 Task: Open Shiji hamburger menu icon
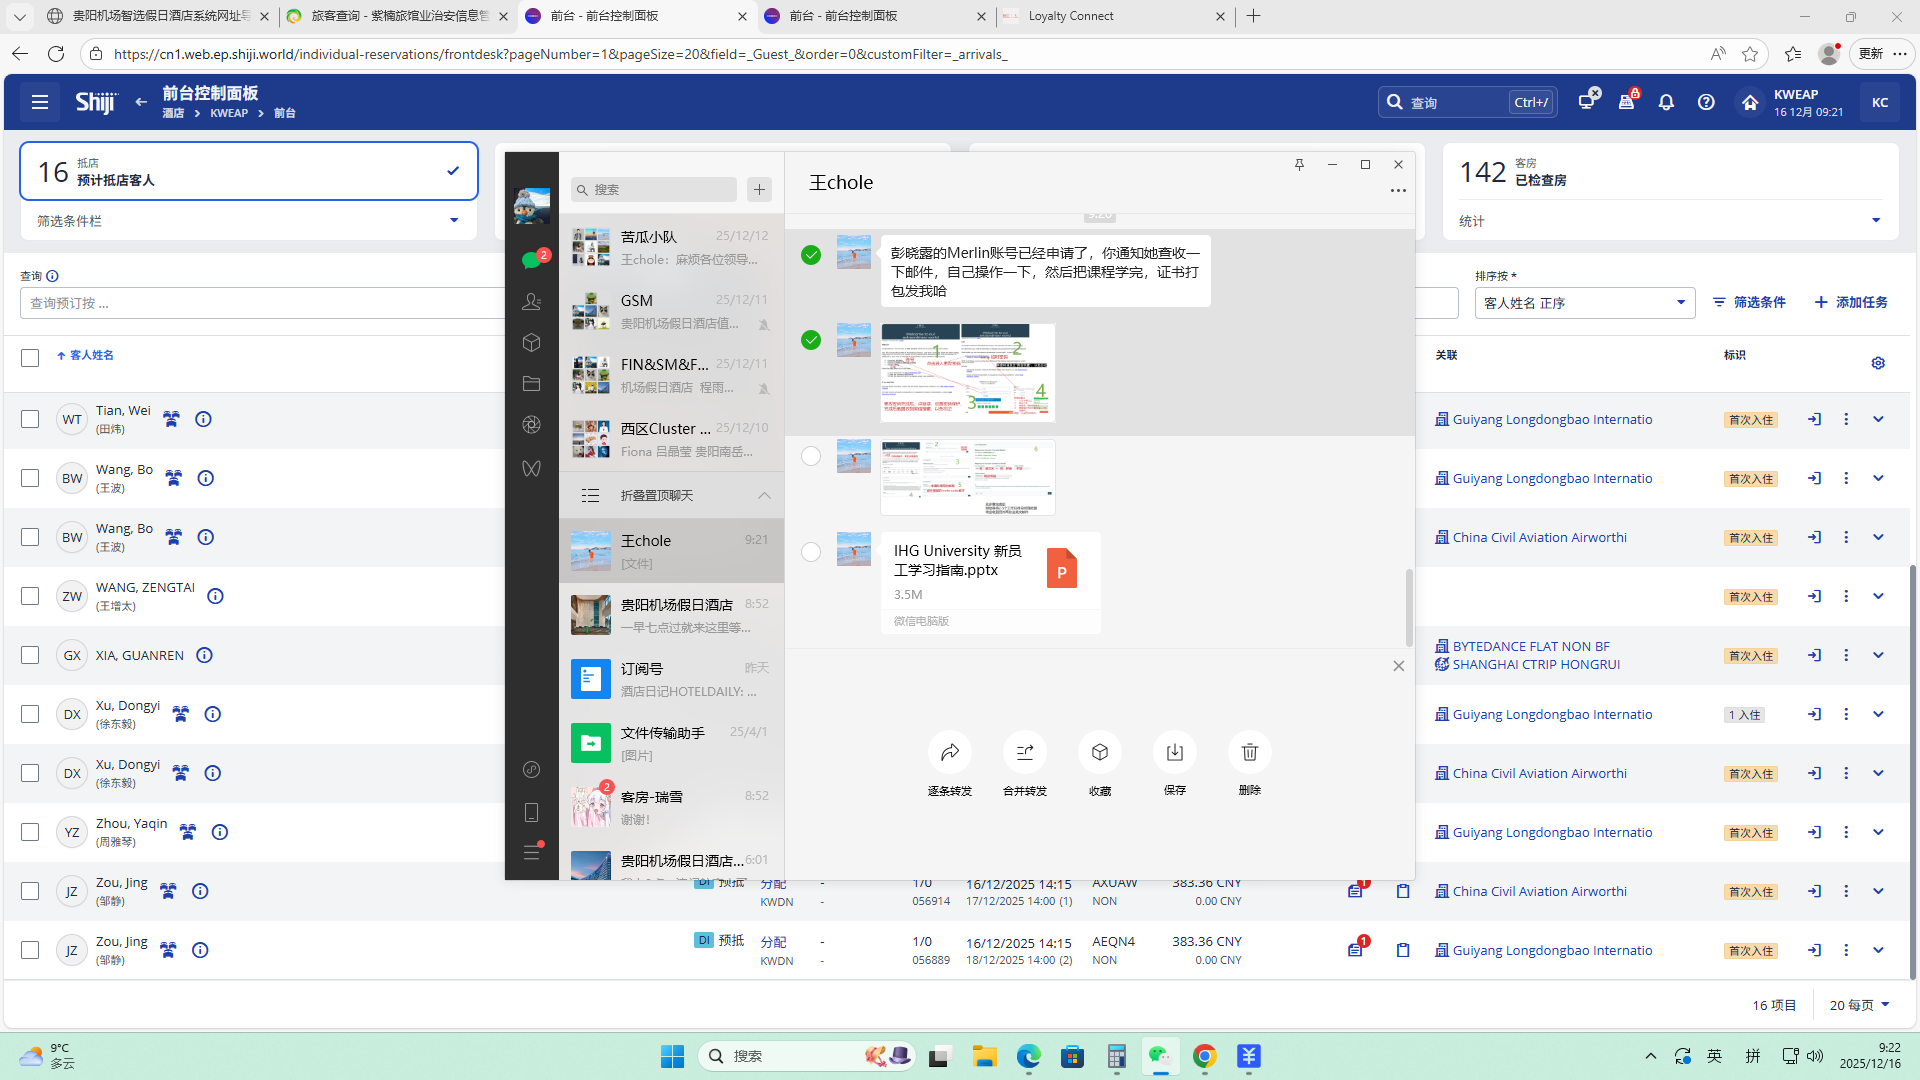[x=40, y=102]
